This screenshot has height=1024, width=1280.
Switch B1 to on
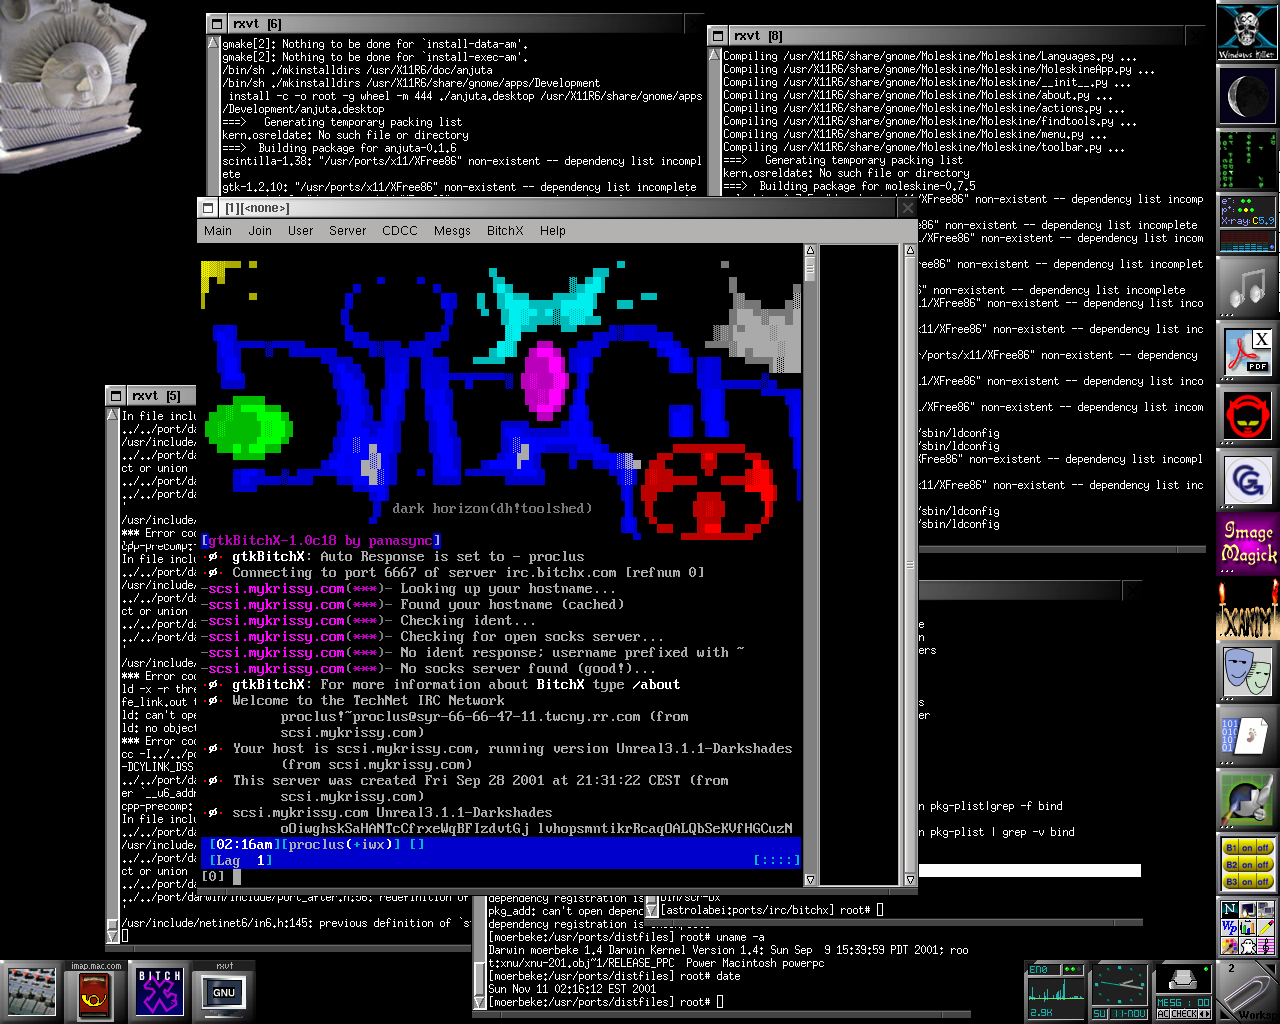pyautogui.click(x=1247, y=848)
